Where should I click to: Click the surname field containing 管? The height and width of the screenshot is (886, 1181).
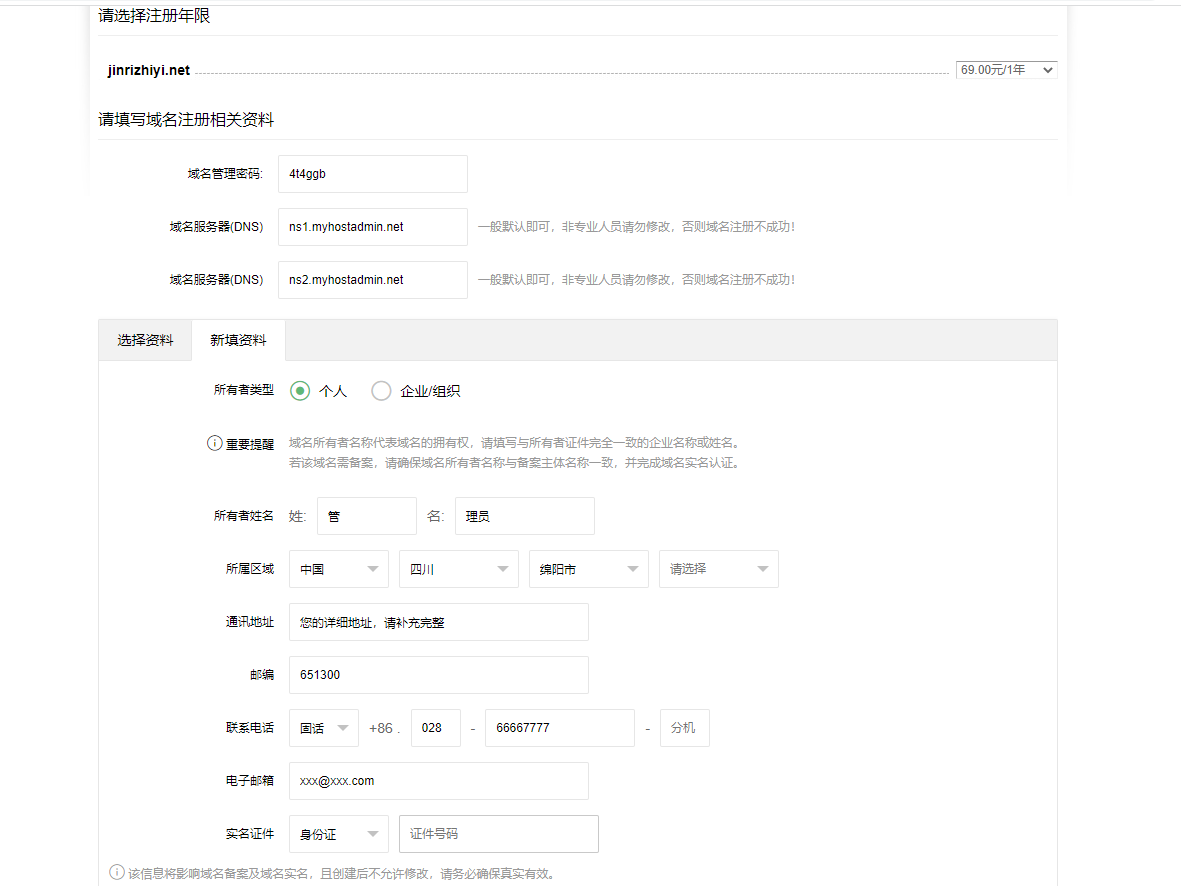click(366, 515)
